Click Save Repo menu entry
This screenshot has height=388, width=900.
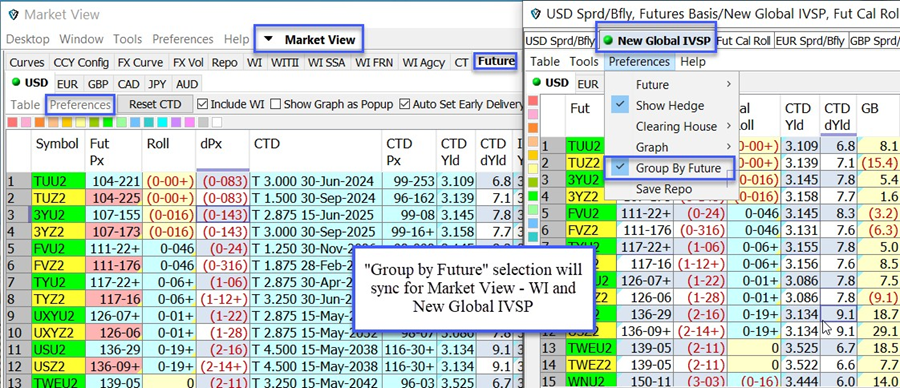(x=672, y=189)
